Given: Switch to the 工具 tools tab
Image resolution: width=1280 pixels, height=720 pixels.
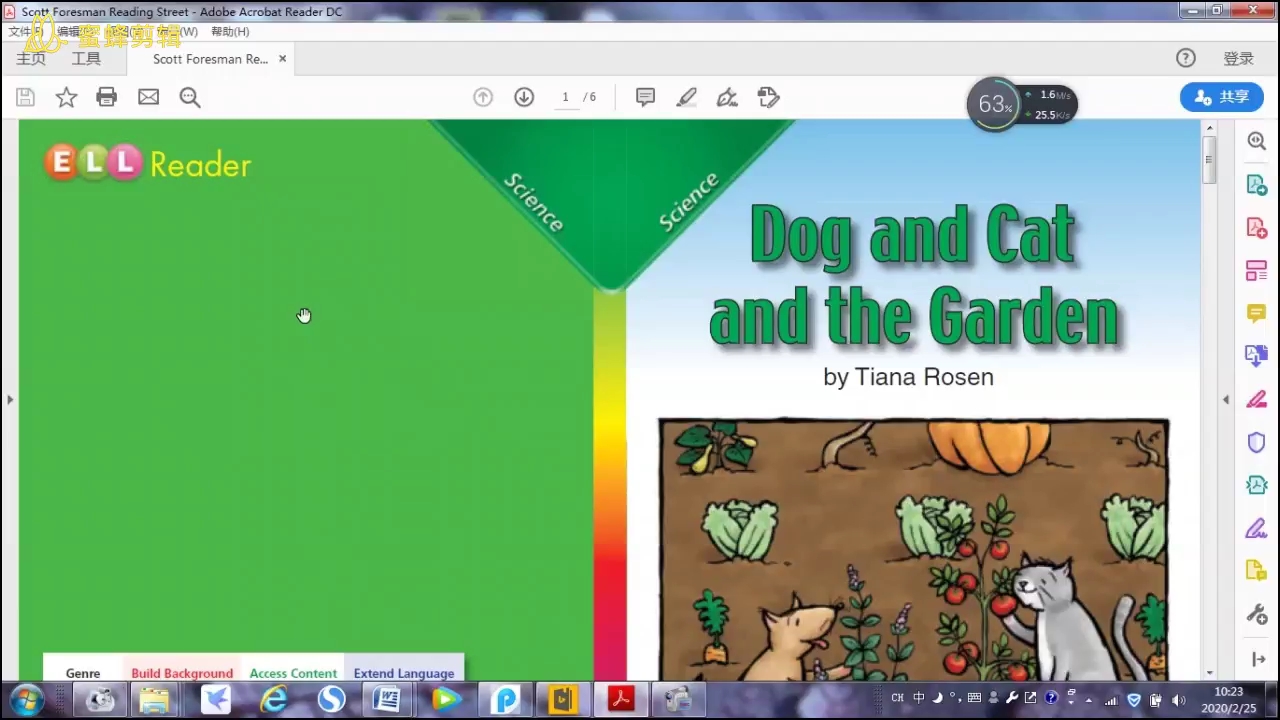Looking at the screenshot, I should pos(86,59).
